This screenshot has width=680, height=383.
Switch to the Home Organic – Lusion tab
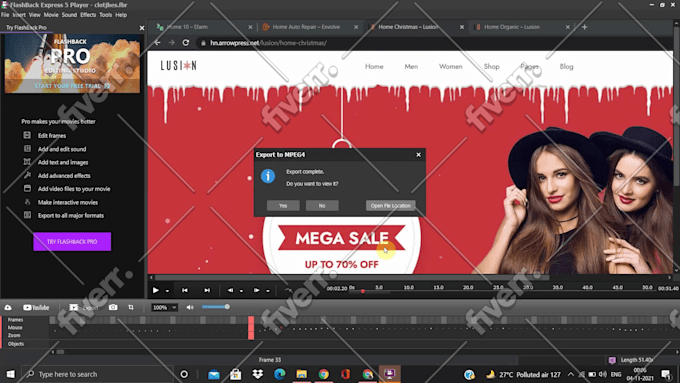pyautogui.click(x=512, y=27)
